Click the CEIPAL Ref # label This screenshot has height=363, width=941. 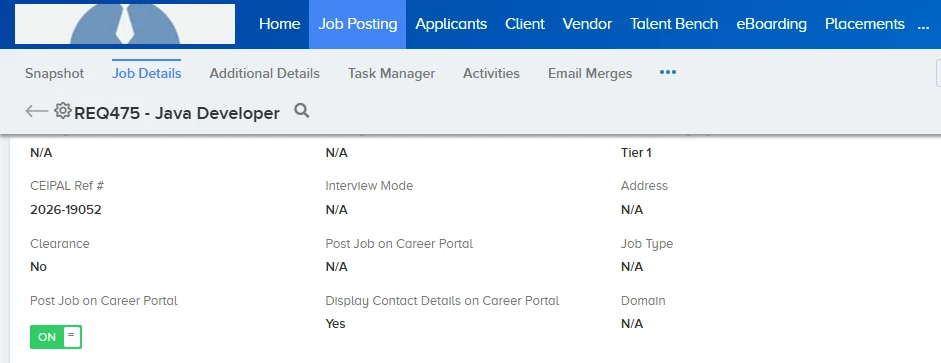coord(67,186)
